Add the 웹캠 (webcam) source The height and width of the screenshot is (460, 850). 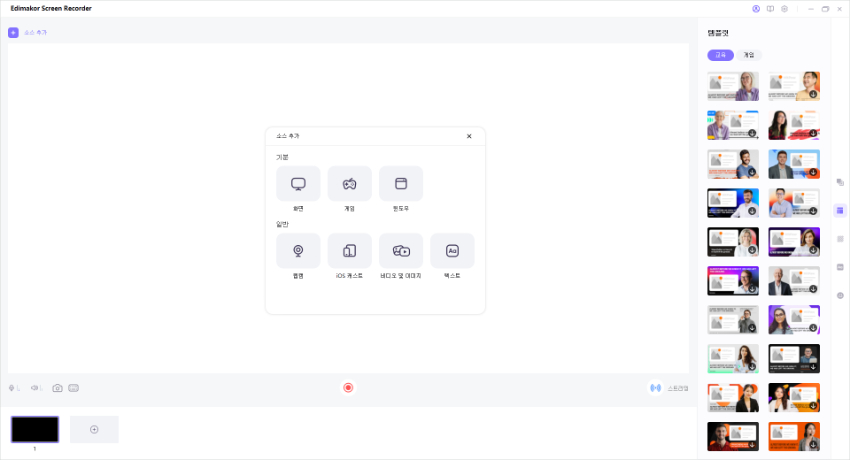pyautogui.click(x=298, y=251)
